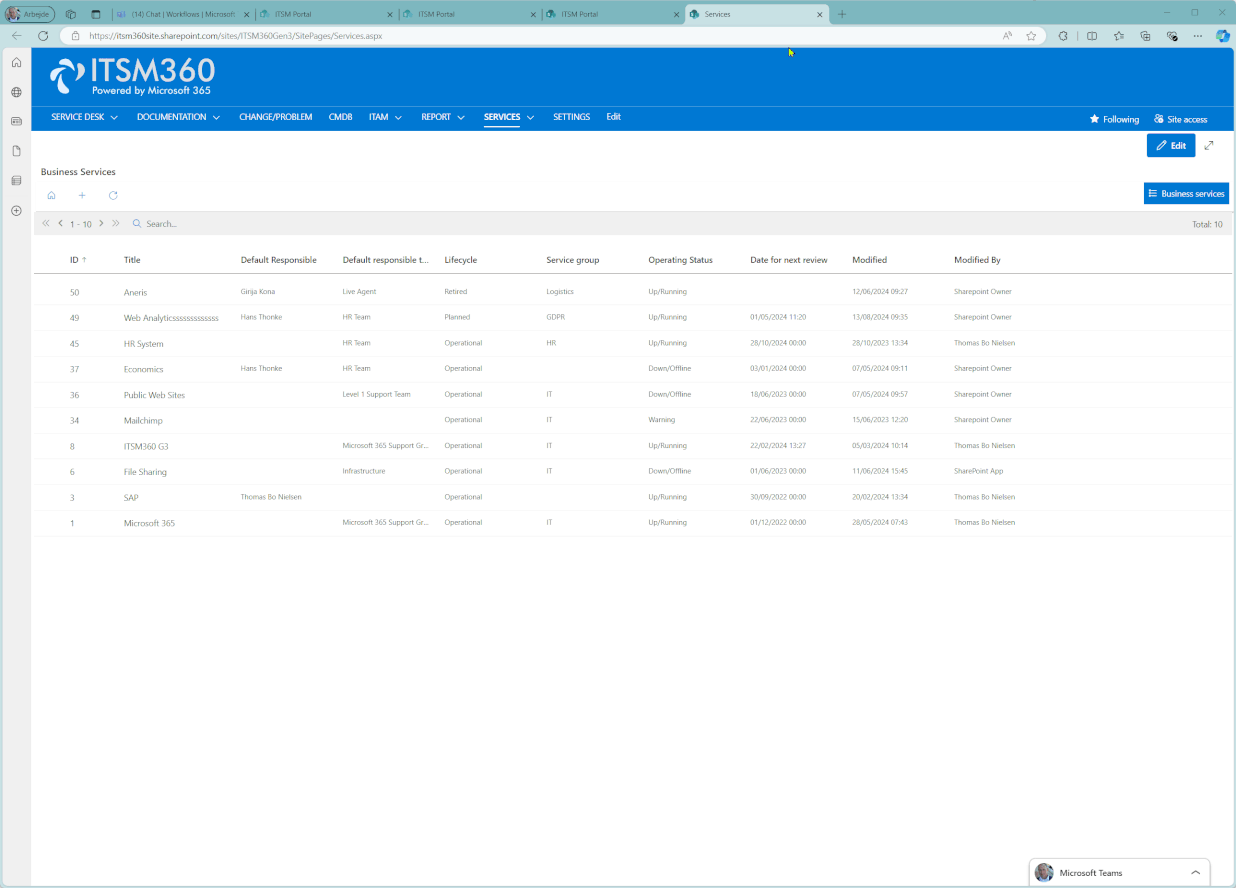This screenshot has width=1236, height=888.
Task: Reload the page in browser toolbar
Action: point(43,36)
